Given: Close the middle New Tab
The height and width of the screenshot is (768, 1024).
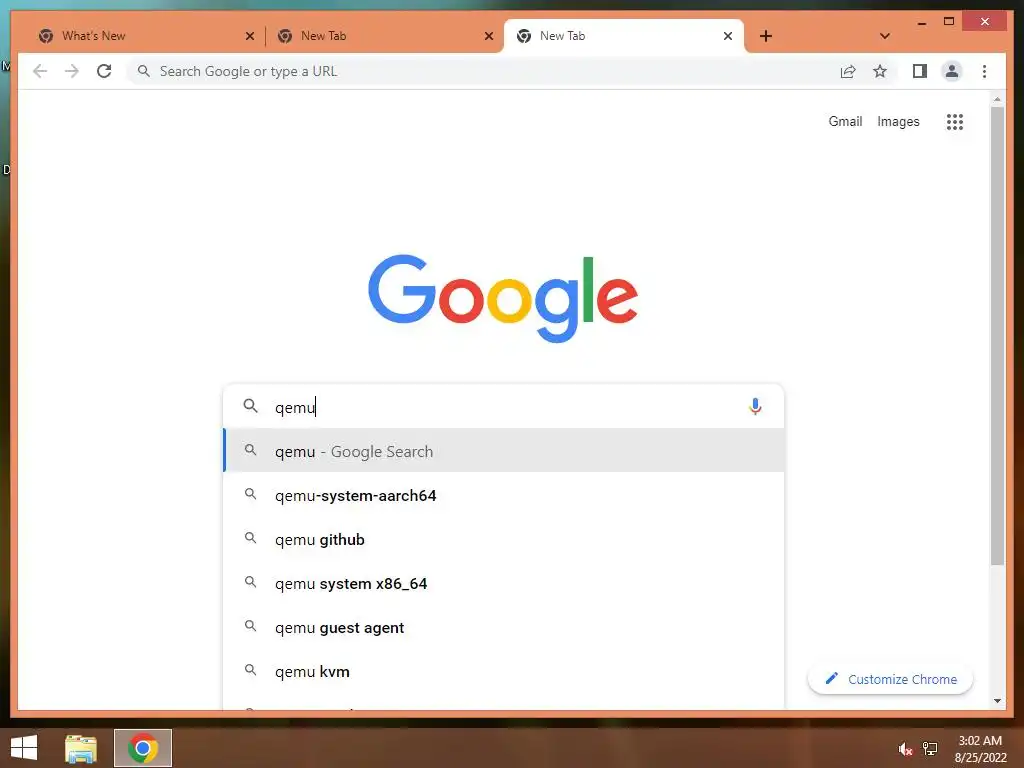Looking at the screenshot, I should 488,36.
